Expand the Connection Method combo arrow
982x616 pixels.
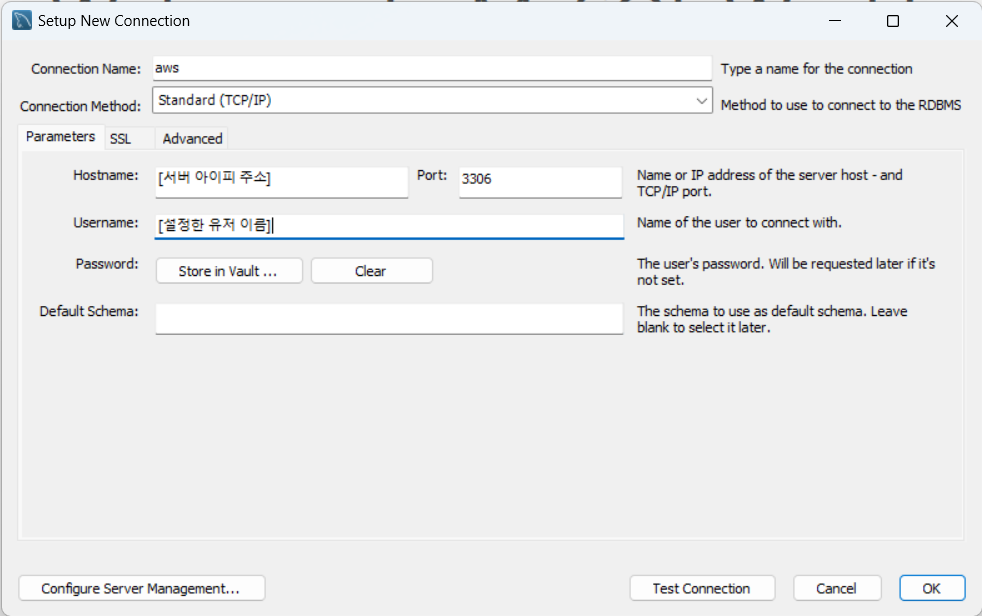tap(703, 103)
